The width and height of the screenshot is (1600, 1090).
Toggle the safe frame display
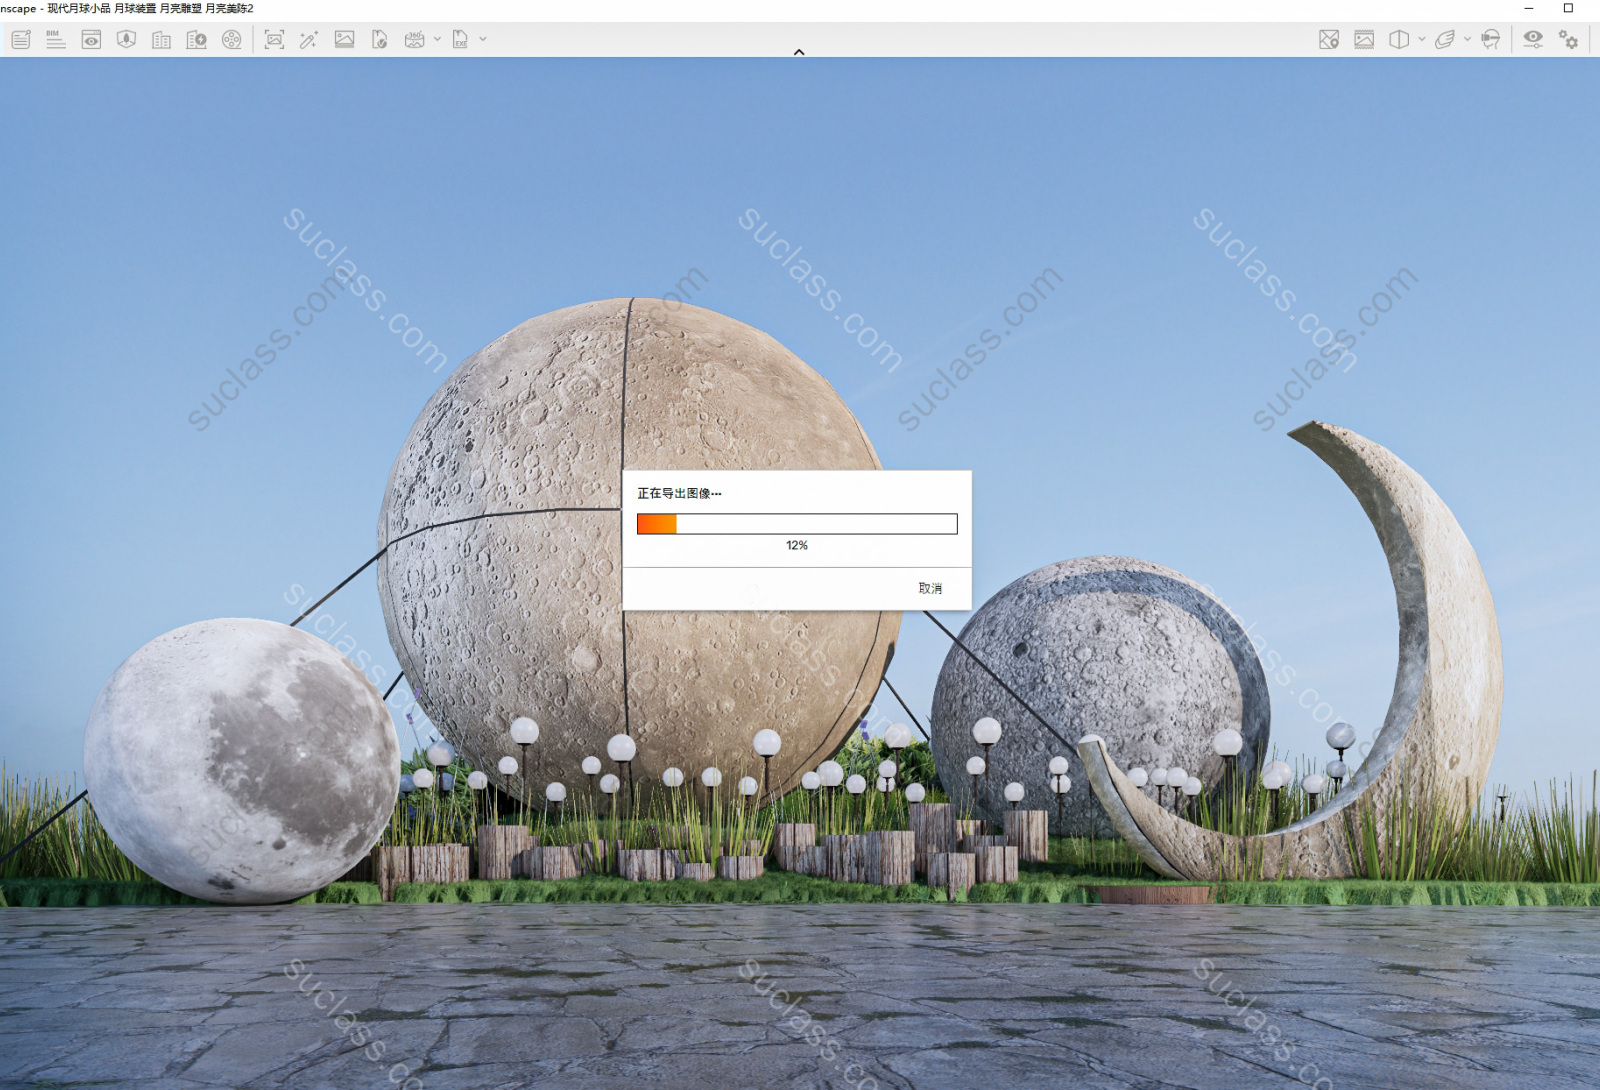tap(1364, 40)
